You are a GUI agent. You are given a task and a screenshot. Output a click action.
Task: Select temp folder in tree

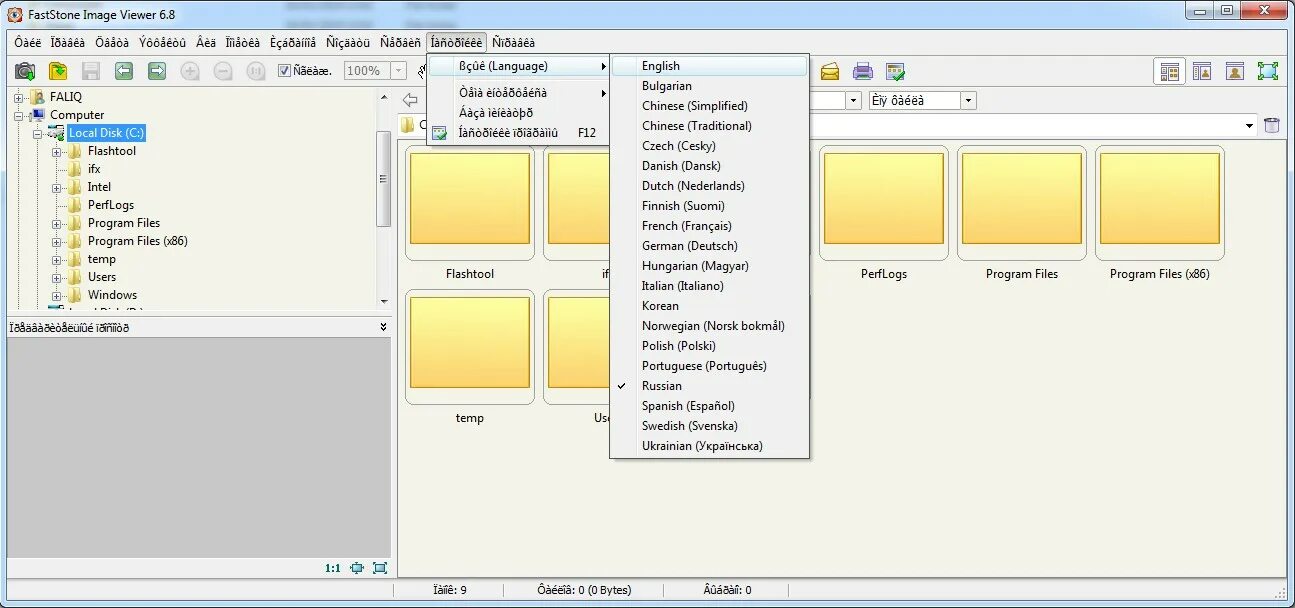[102, 259]
